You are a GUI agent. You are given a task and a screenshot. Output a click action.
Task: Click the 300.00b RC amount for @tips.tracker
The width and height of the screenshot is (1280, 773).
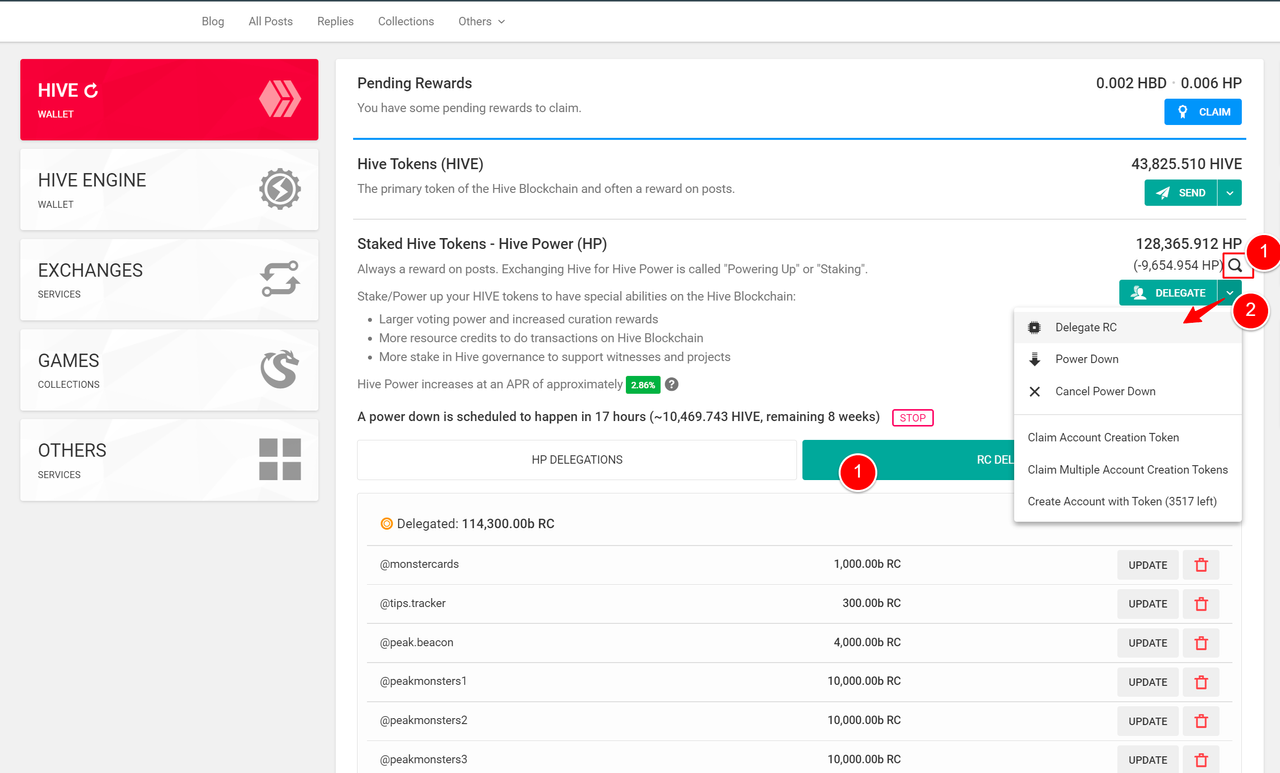point(871,603)
